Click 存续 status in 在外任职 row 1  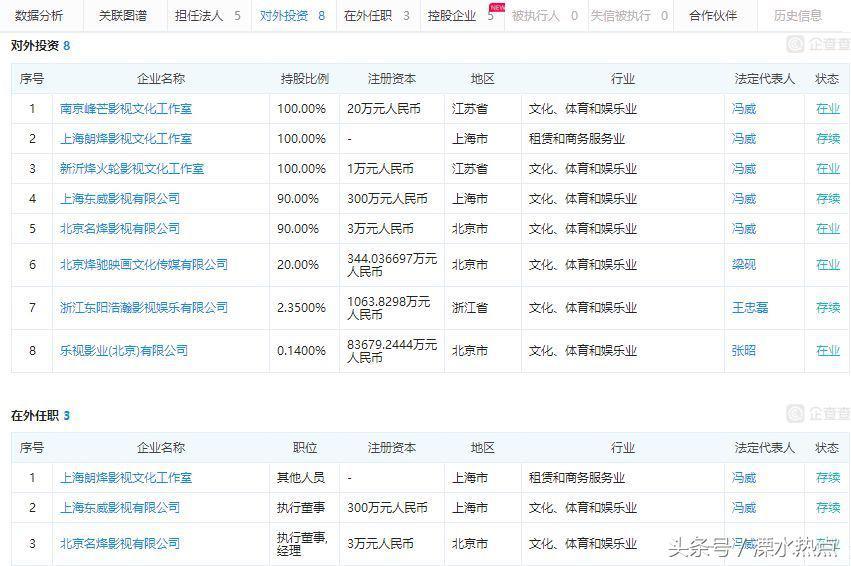(828, 478)
